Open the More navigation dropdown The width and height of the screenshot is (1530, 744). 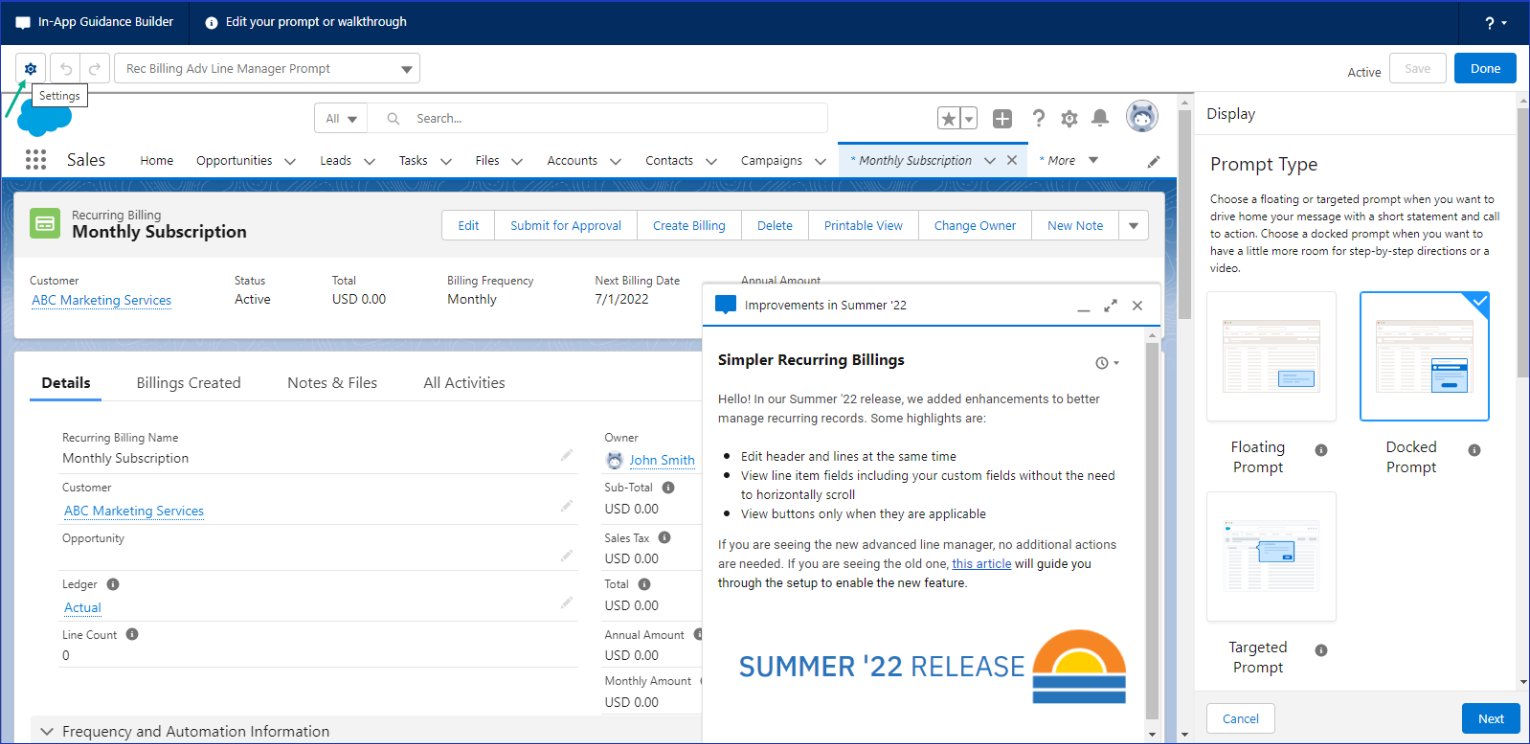(1069, 160)
